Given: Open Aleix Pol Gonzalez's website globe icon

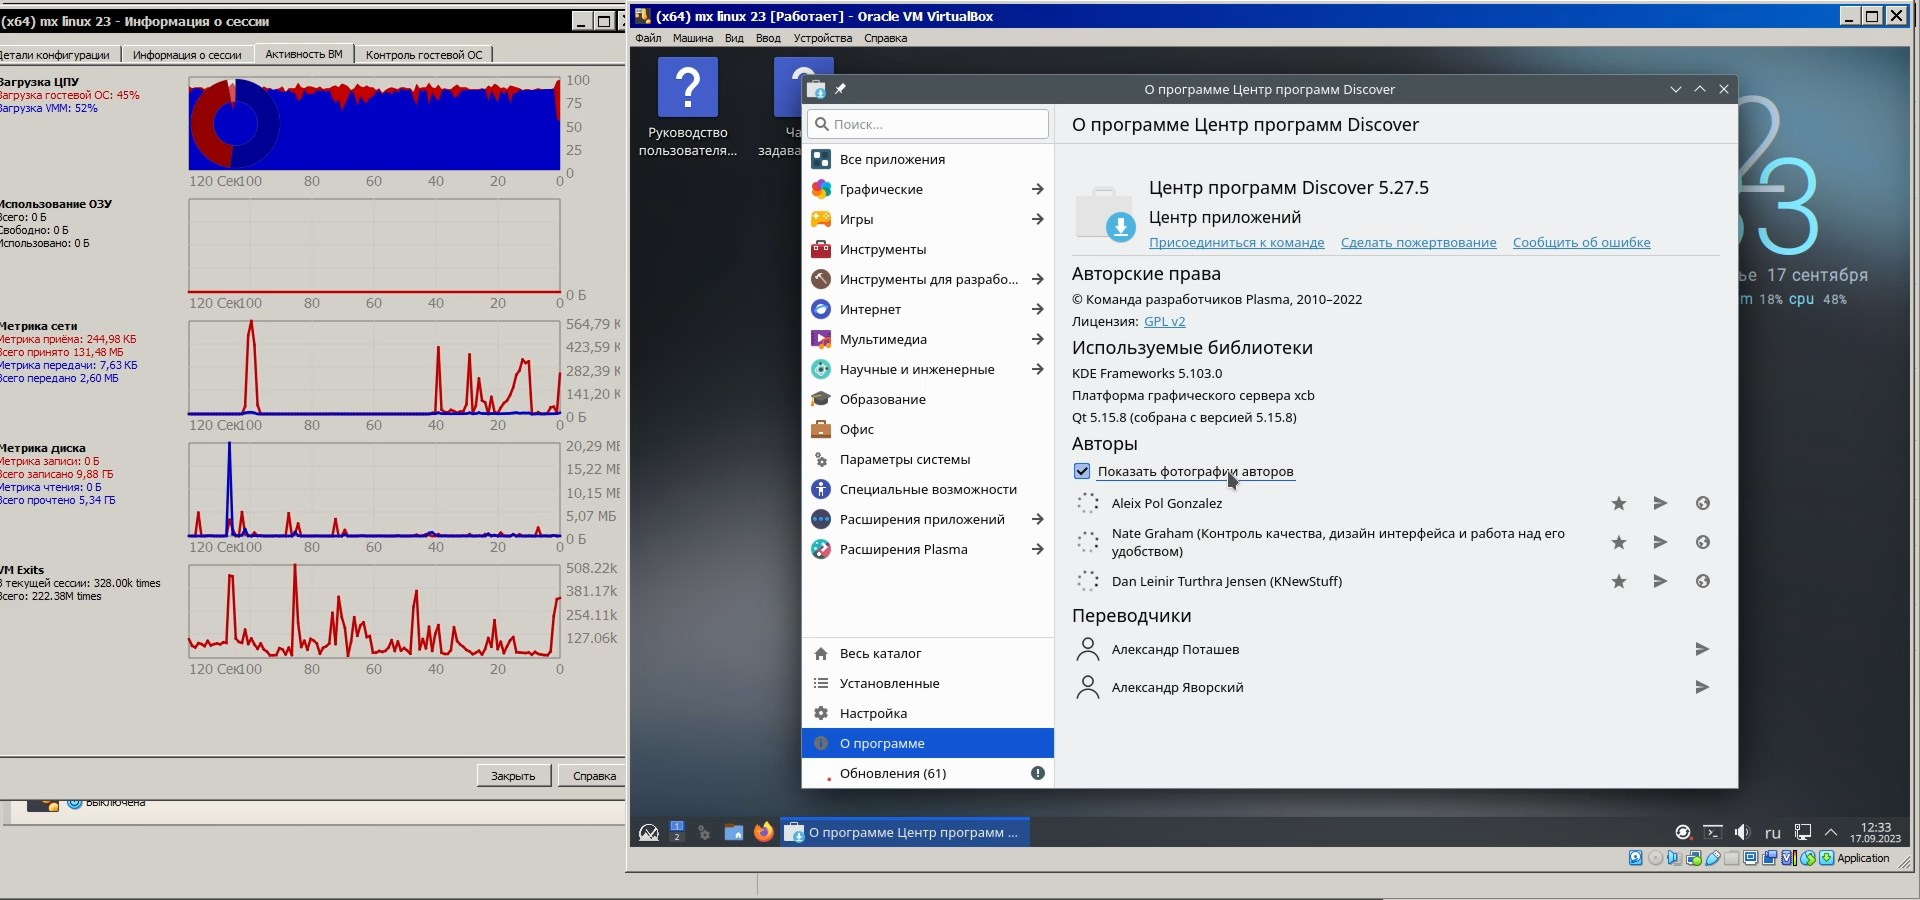Looking at the screenshot, I should coord(1703,503).
